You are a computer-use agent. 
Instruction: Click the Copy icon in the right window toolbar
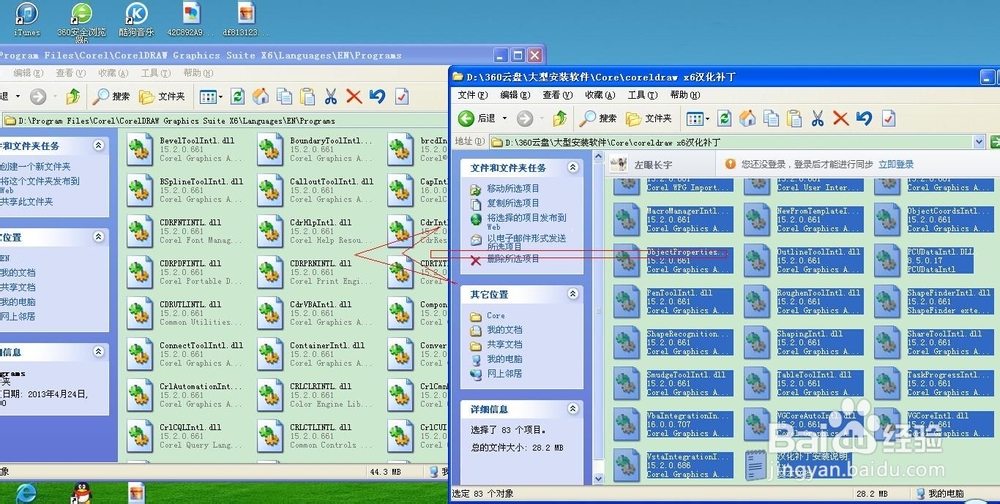771,118
